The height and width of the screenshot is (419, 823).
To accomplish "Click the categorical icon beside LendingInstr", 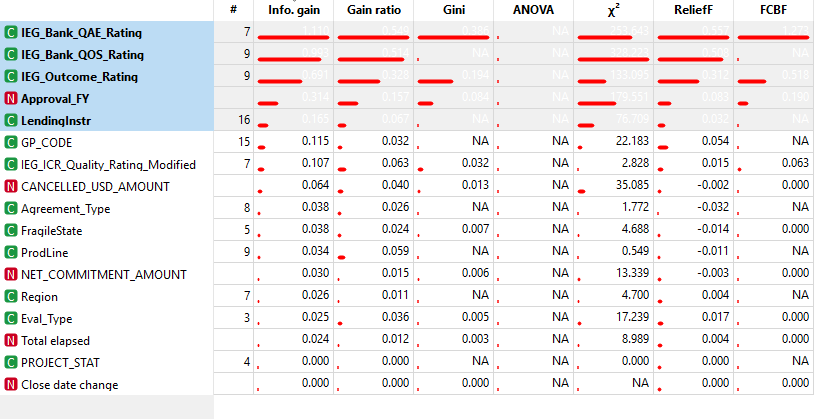I will point(10,121).
